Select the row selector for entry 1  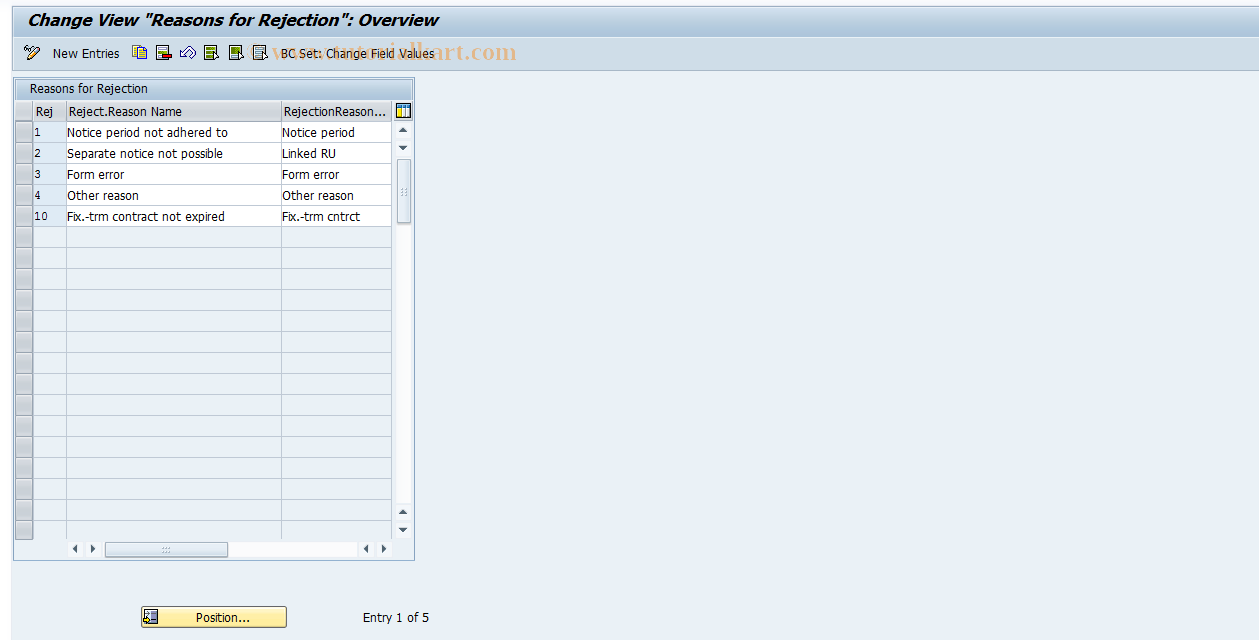click(x=24, y=132)
